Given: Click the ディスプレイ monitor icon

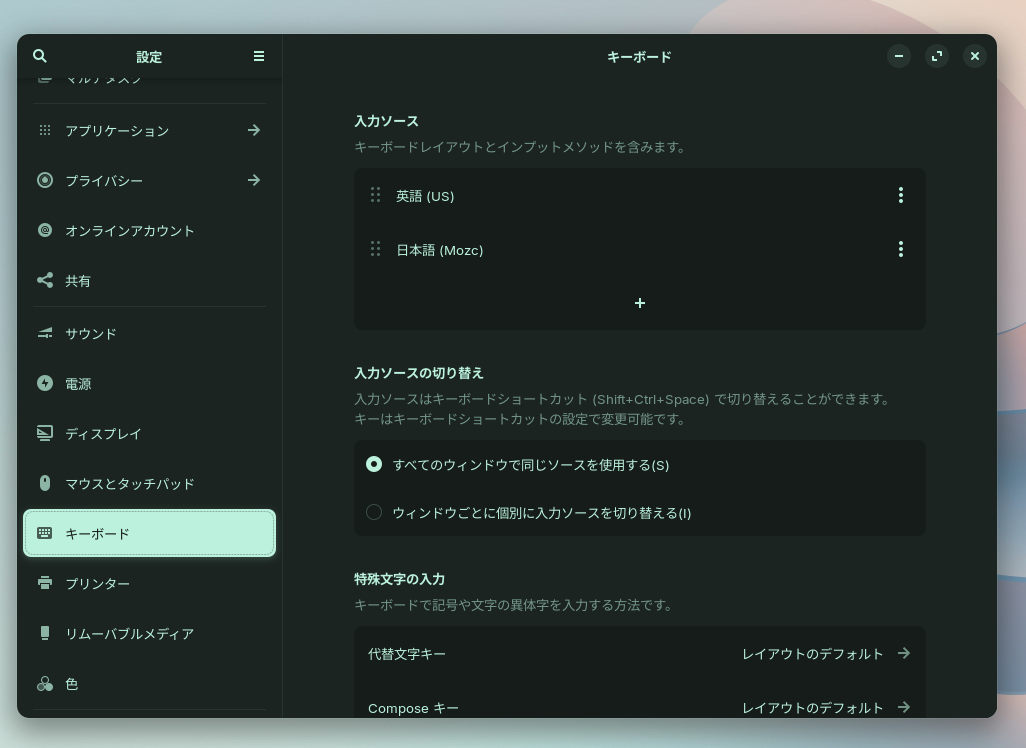Looking at the screenshot, I should point(44,433).
